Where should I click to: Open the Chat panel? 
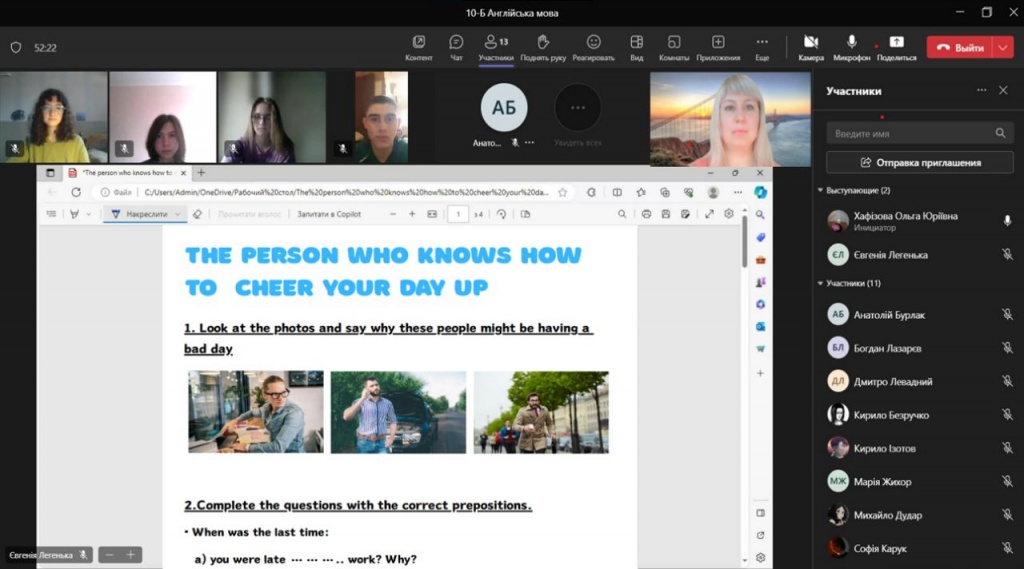456,42
